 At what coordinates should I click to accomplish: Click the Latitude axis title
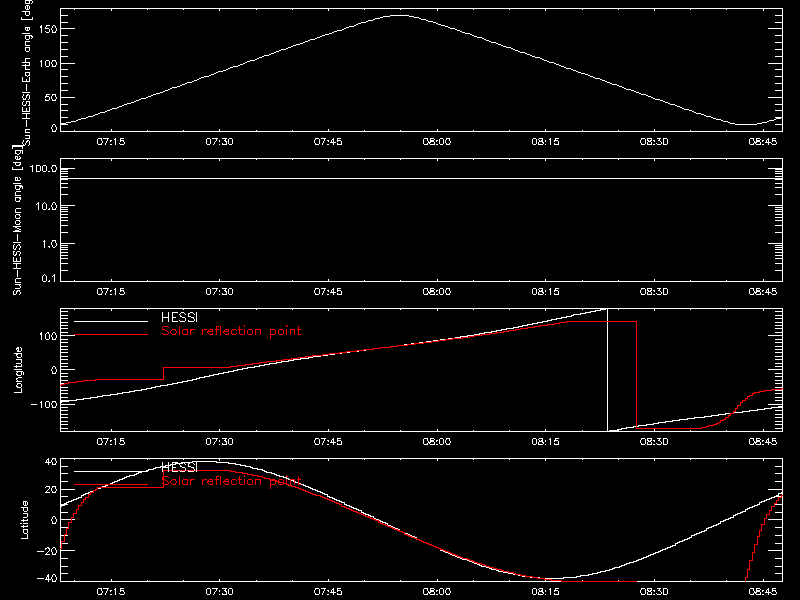click(x=24, y=520)
